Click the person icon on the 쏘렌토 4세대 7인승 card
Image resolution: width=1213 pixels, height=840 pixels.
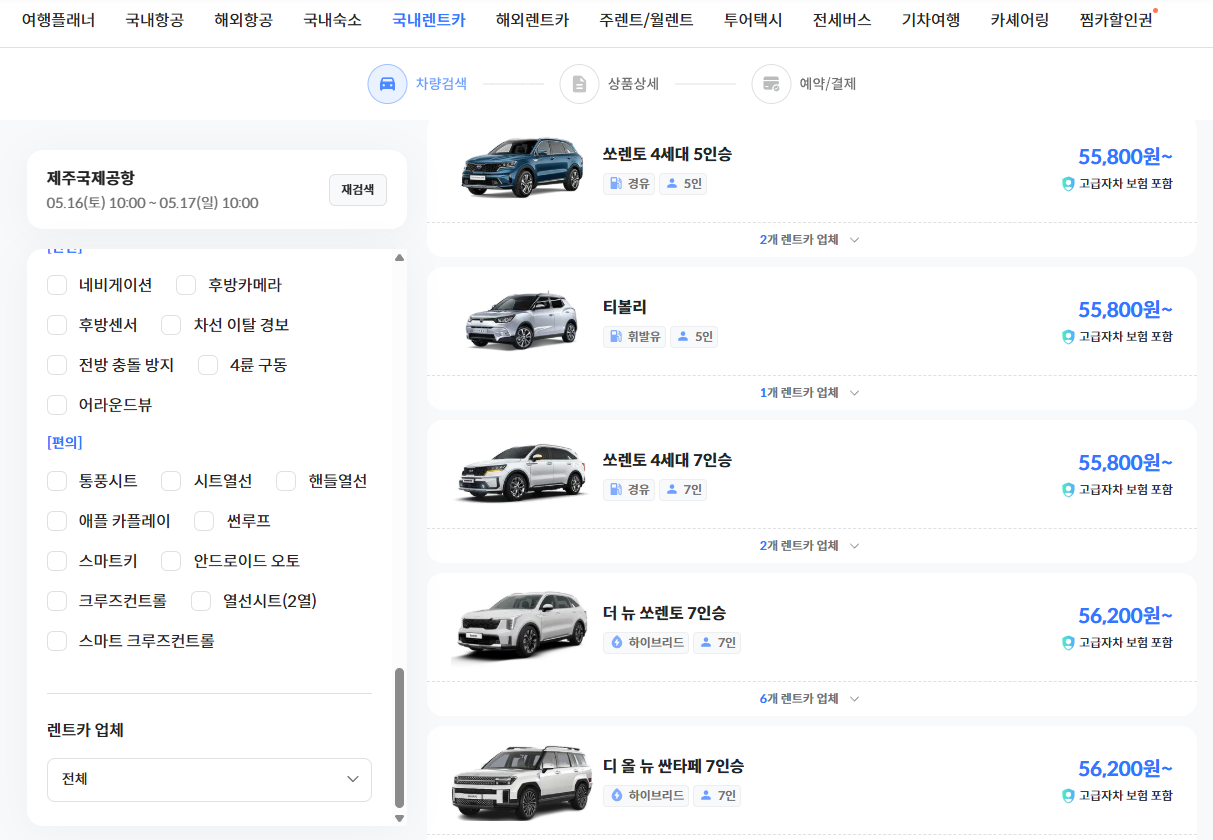(672, 490)
